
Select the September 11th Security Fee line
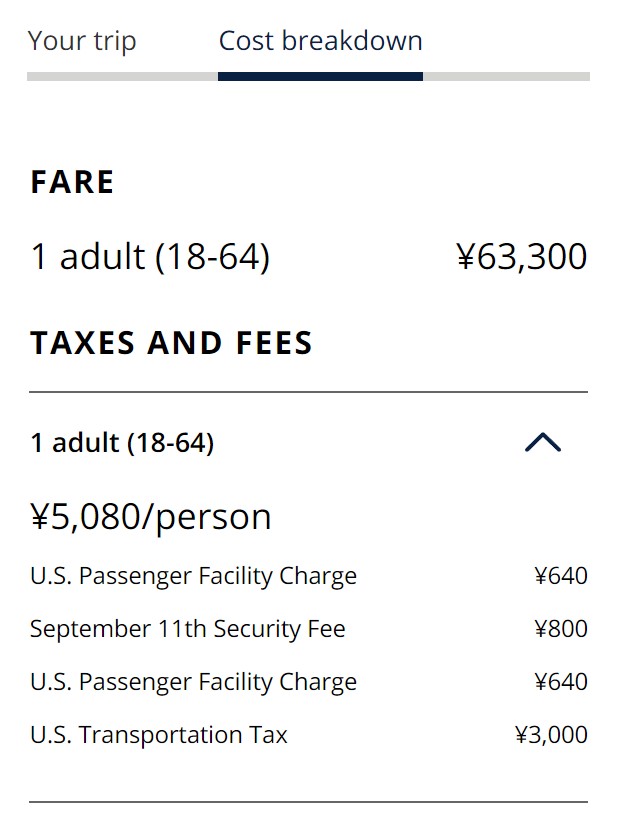pos(188,629)
